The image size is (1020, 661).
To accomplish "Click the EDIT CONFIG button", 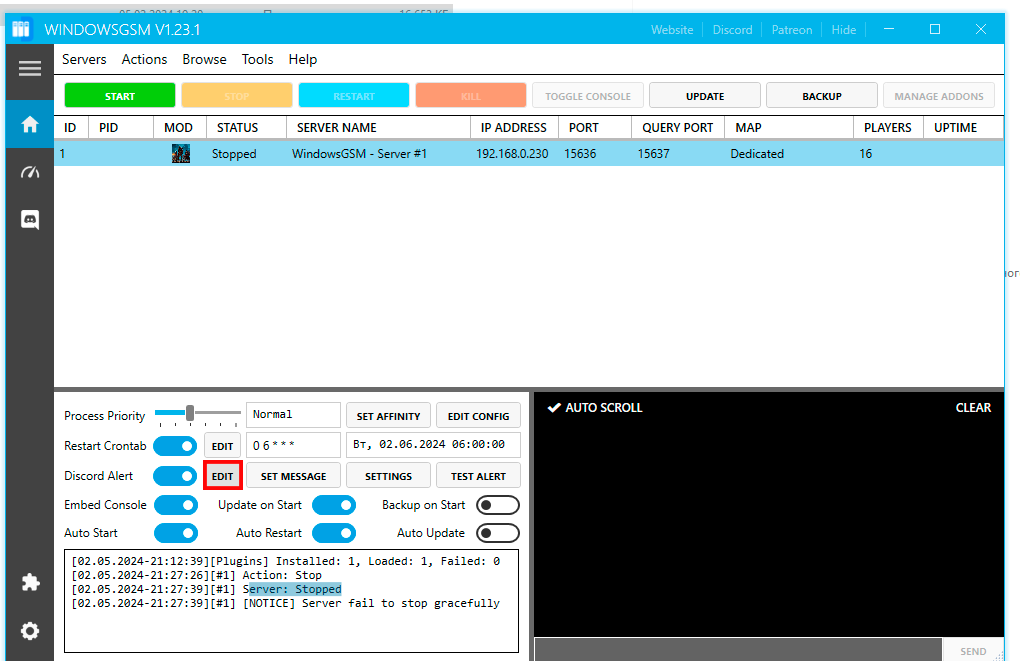I will (x=478, y=416).
